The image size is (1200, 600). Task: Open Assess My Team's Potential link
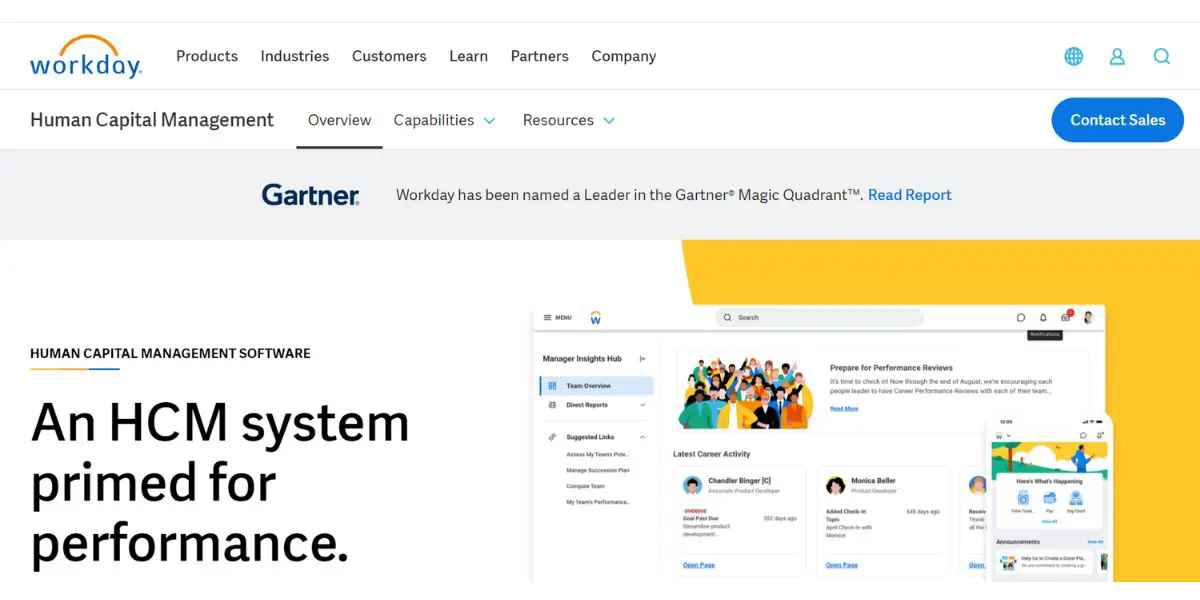click(x=598, y=454)
